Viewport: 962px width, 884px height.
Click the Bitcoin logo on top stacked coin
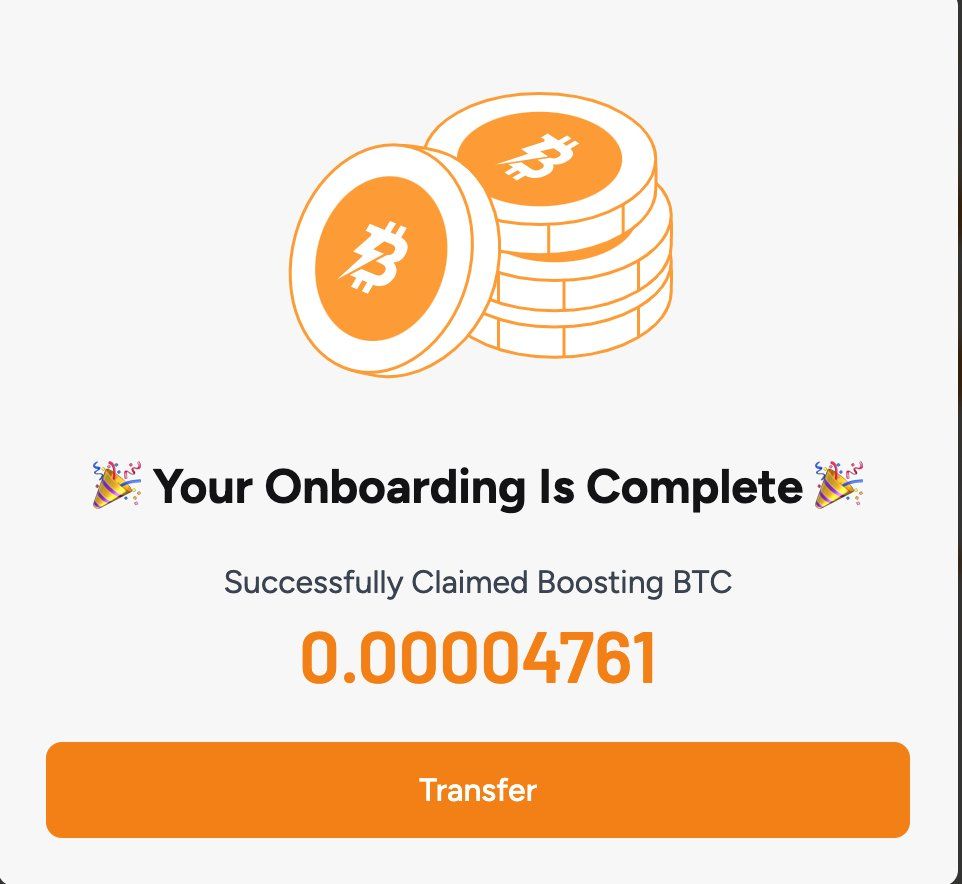[539, 158]
